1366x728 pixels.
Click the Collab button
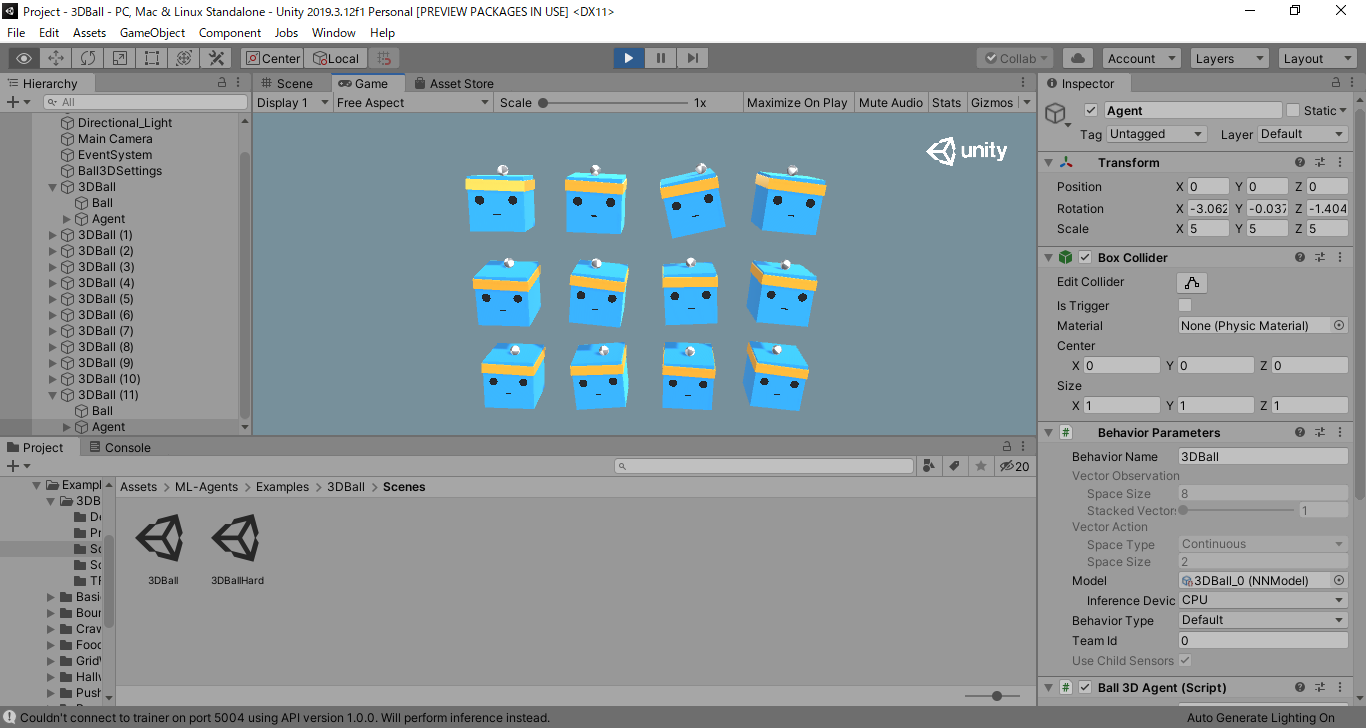coord(1014,58)
